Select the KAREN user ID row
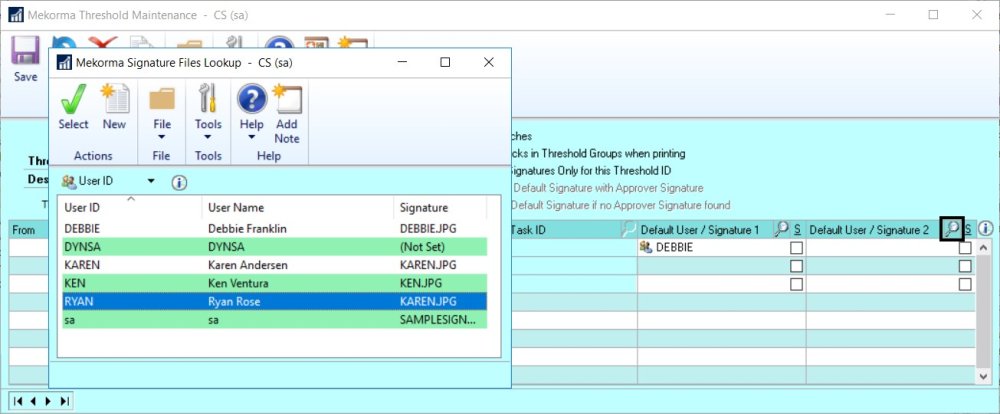 275,265
